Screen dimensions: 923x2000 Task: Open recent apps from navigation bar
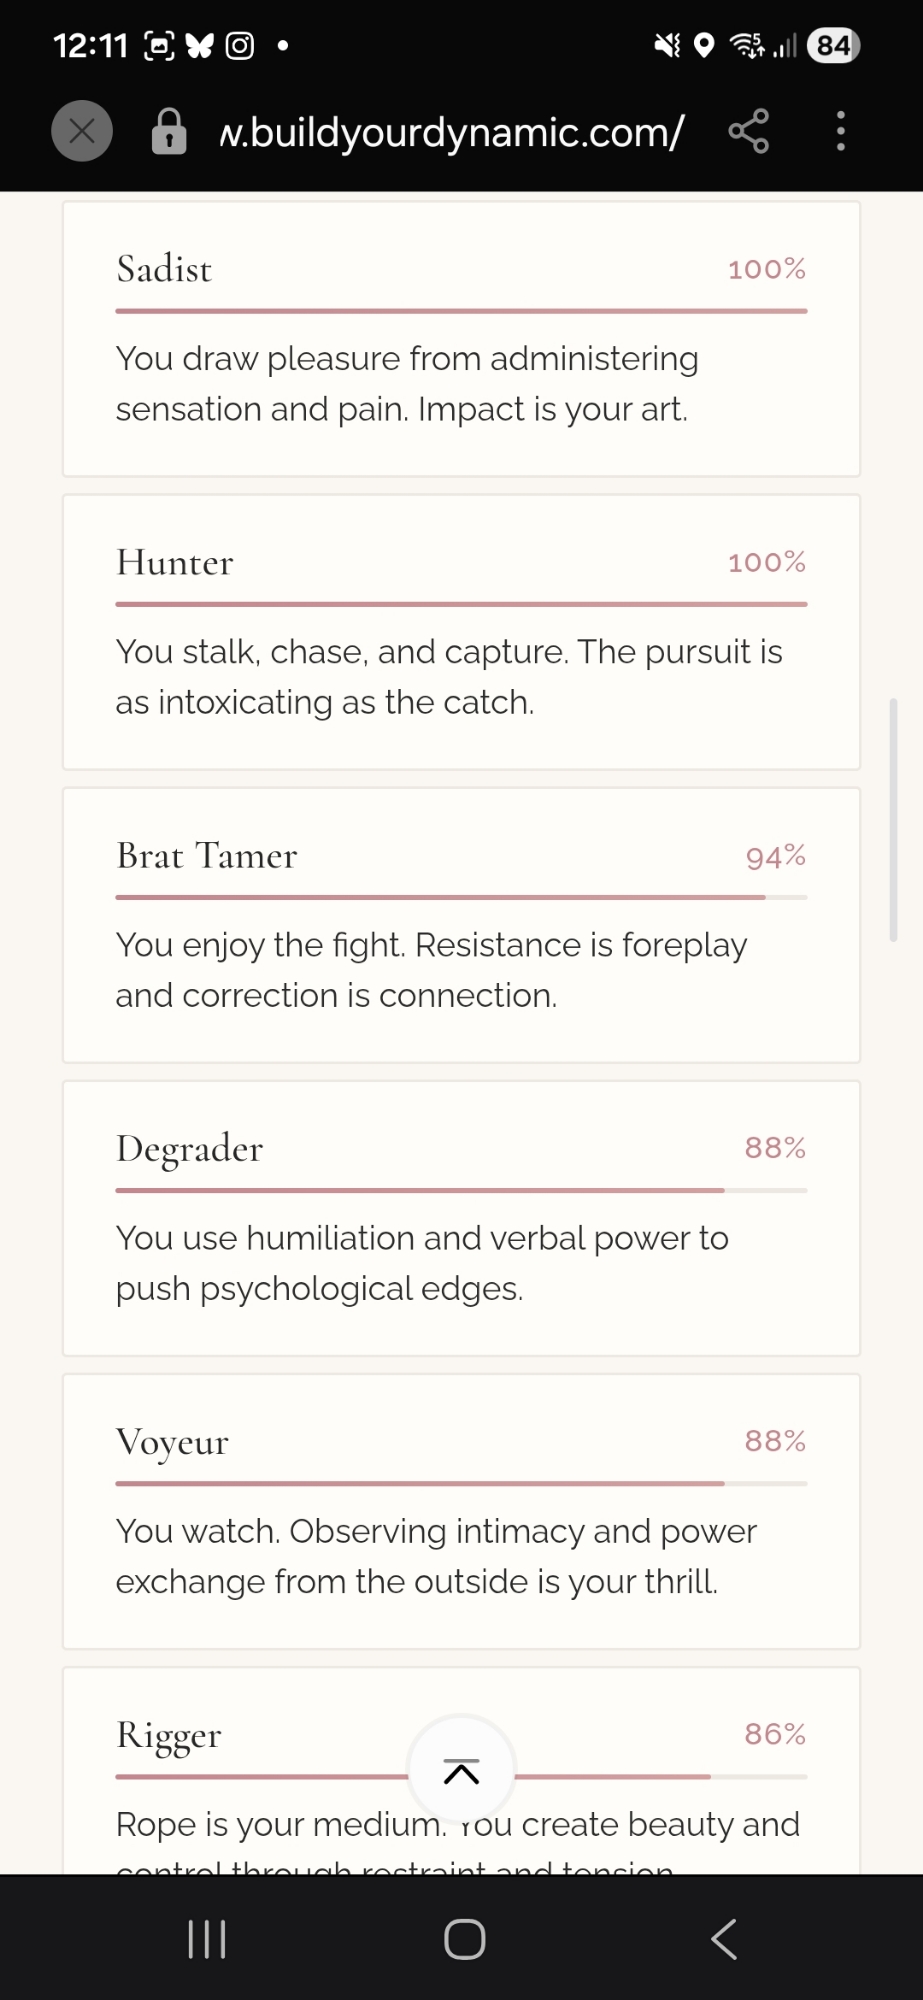207,1939
